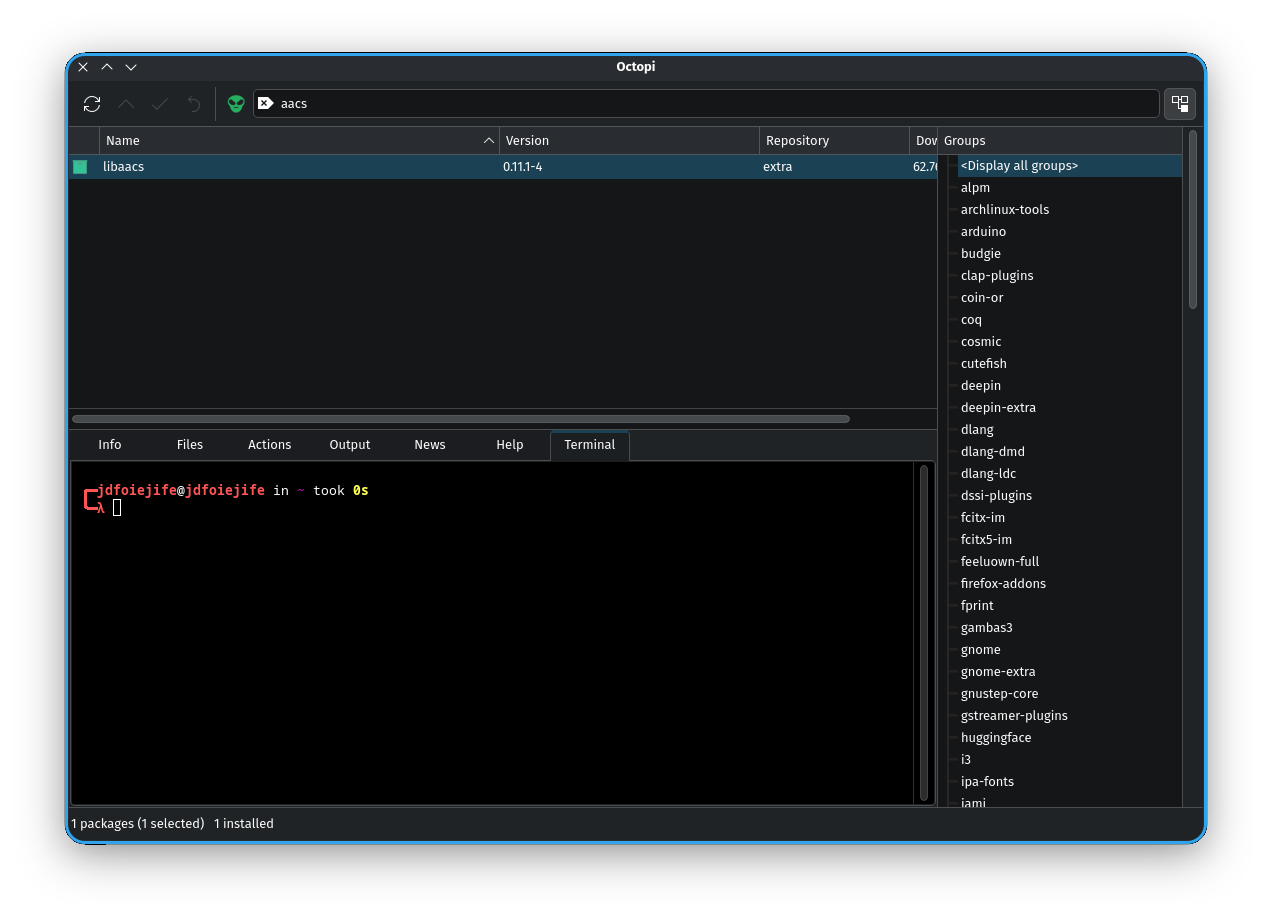Open the Actions tab

tap(270, 445)
